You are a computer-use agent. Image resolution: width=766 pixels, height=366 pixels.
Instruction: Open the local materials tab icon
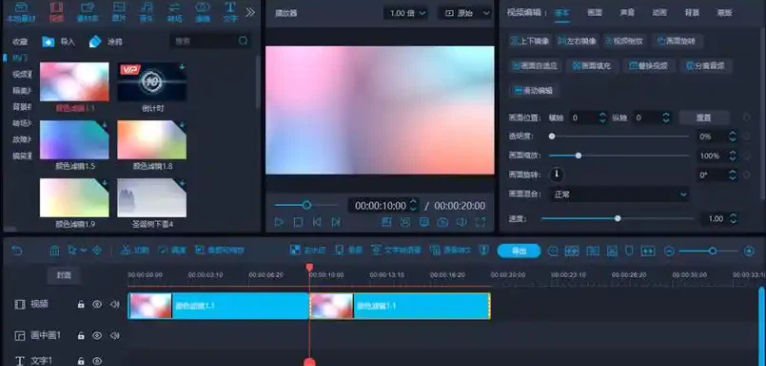pyautogui.click(x=21, y=8)
